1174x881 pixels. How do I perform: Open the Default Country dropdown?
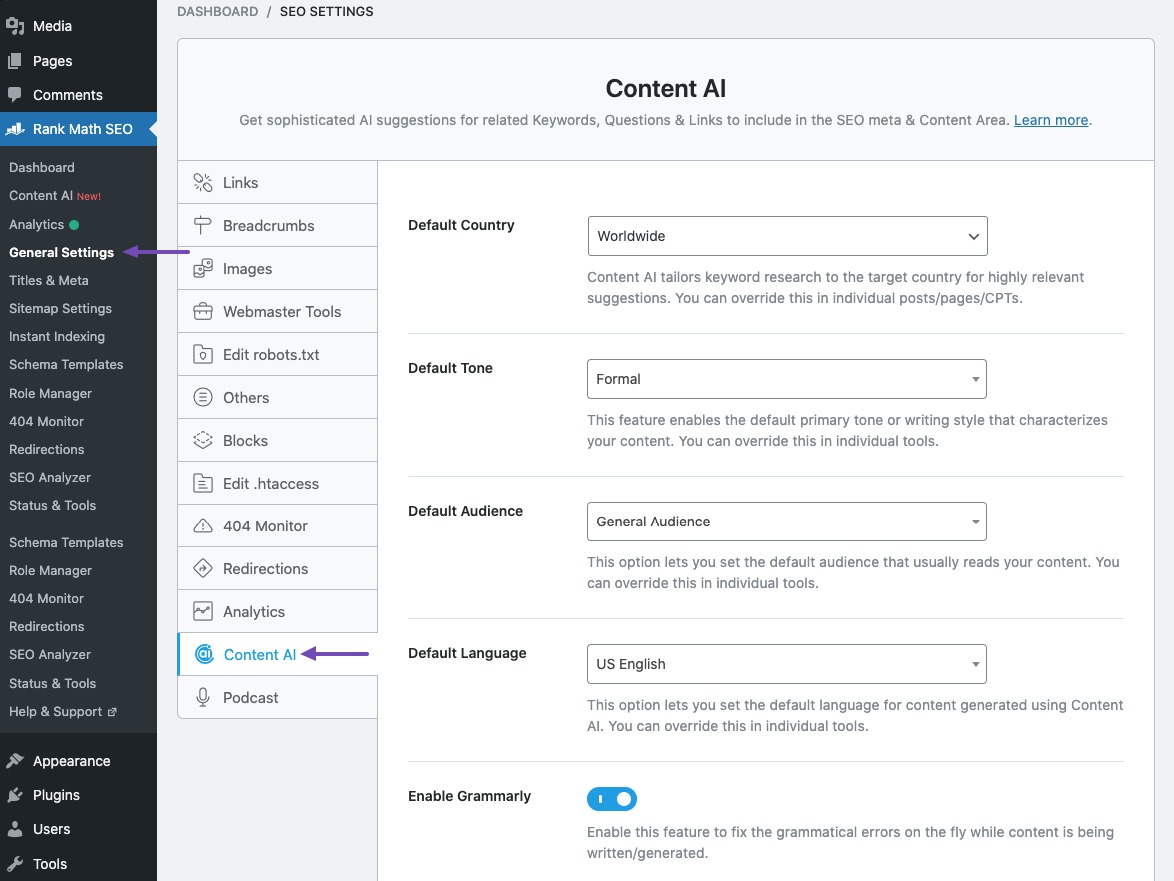788,236
